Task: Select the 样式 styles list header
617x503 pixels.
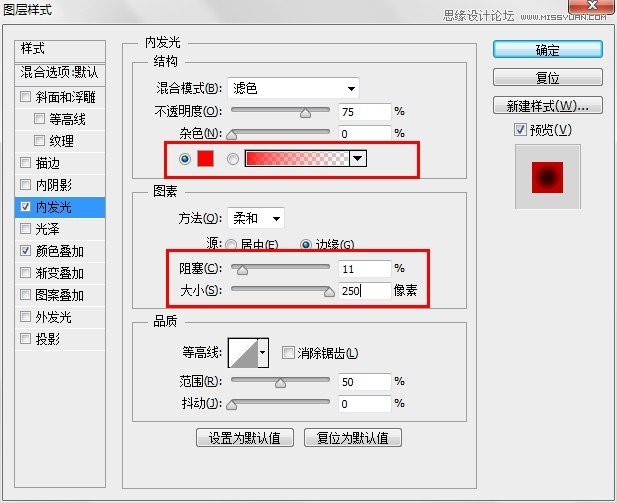Action: [x=60, y=50]
